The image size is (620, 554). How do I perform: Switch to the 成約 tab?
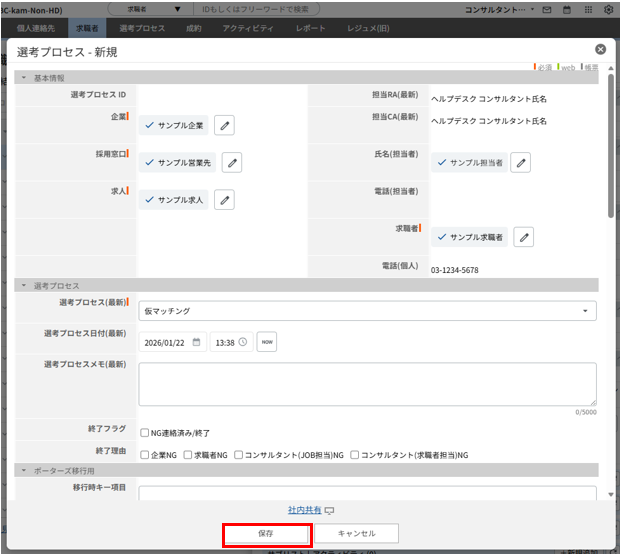tap(194, 29)
